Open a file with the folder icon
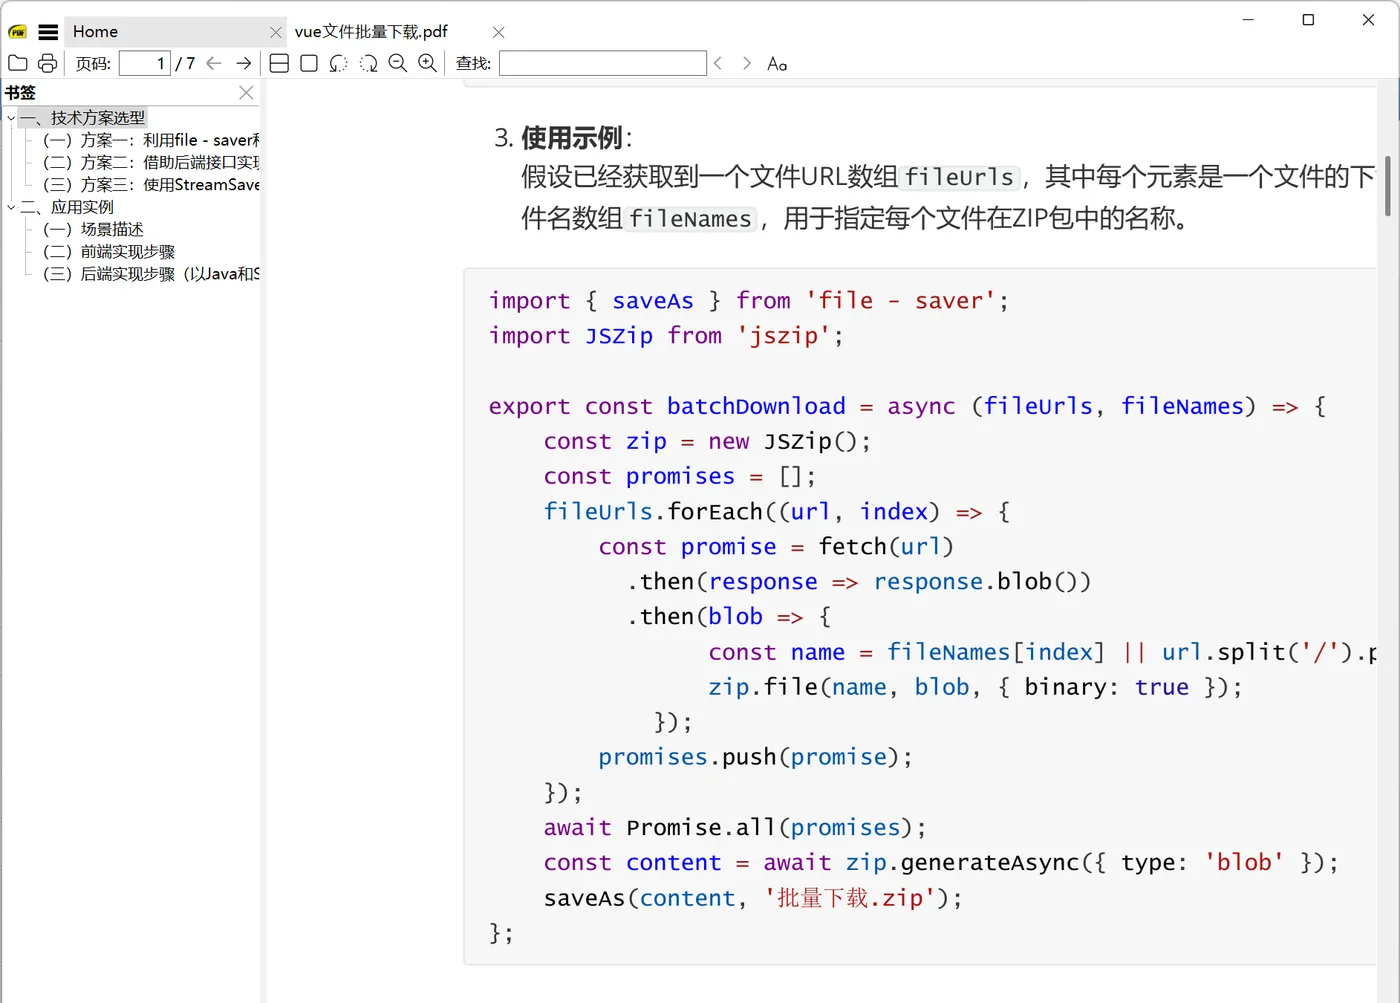The image size is (1400, 1003). (x=18, y=63)
